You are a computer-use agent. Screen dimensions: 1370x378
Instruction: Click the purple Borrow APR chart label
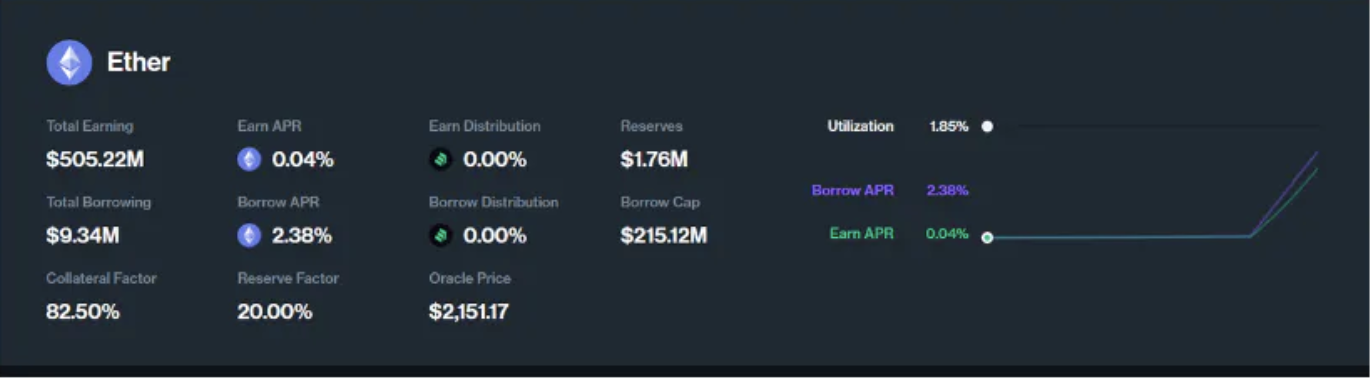(853, 190)
